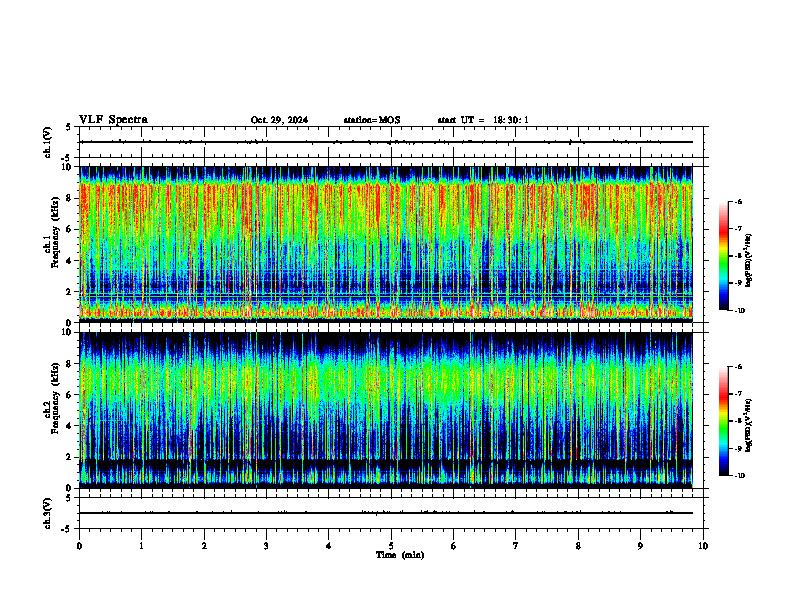
Task: Click inside the ch.2 spectrogram panel
Action: tap(386, 410)
